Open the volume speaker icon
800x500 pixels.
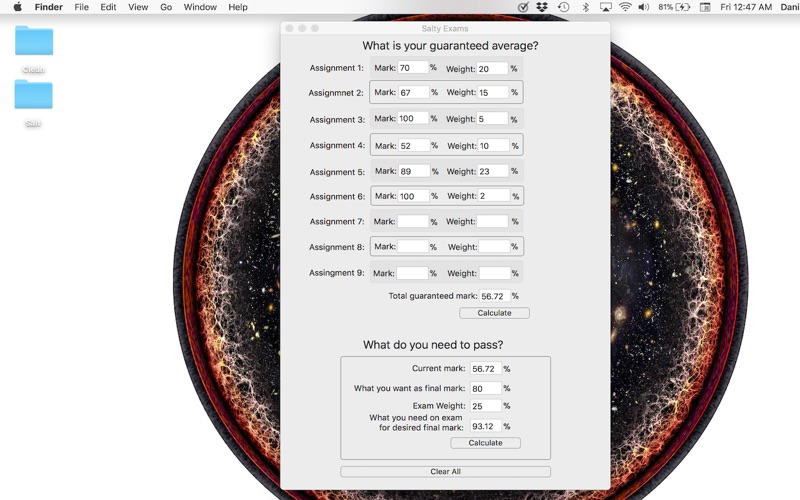644,7
